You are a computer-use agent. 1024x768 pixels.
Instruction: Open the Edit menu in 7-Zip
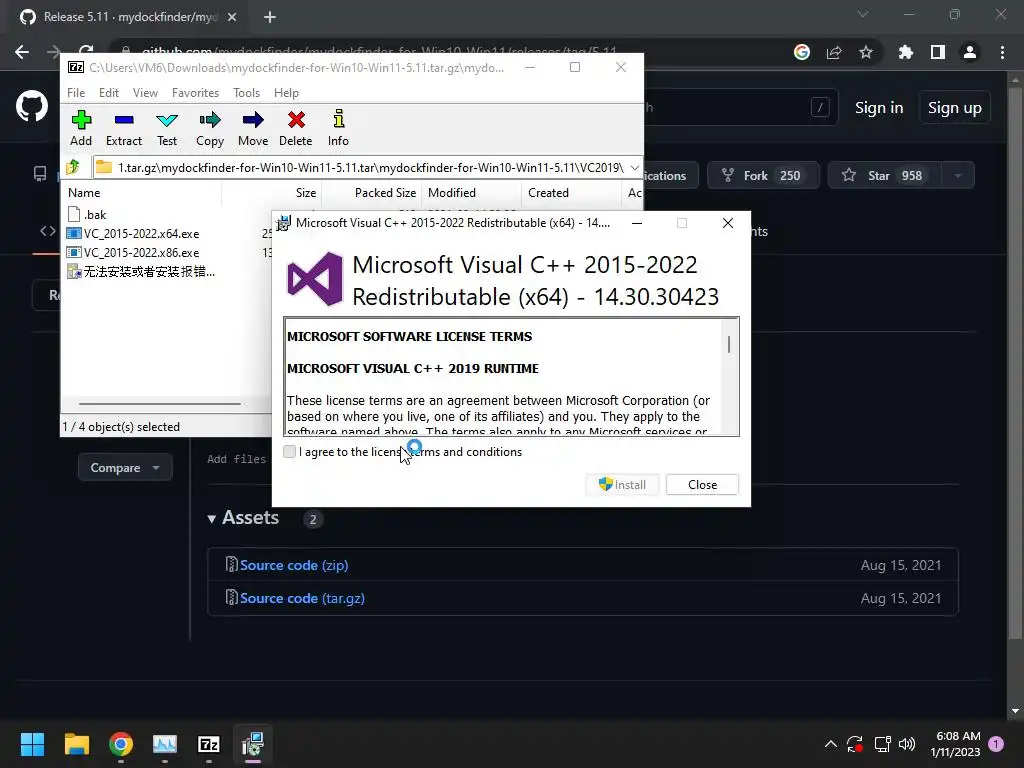pyautogui.click(x=109, y=93)
